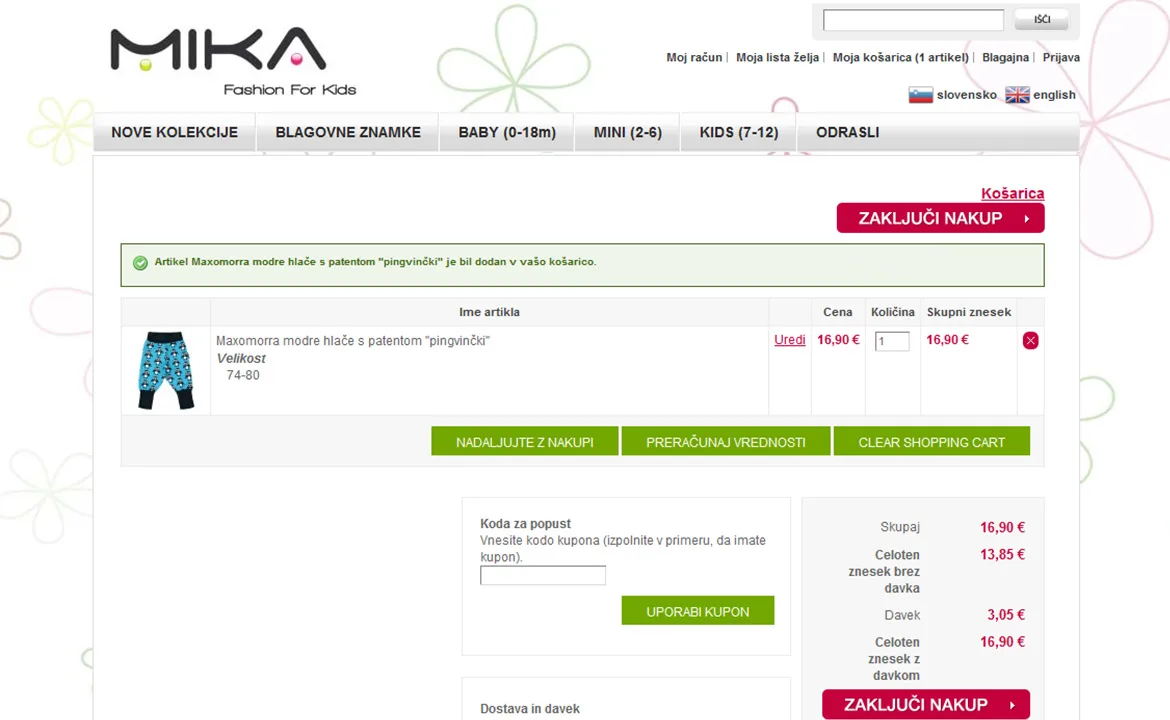Focus the site search field
This screenshot has width=1170, height=720.
(x=913, y=20)
